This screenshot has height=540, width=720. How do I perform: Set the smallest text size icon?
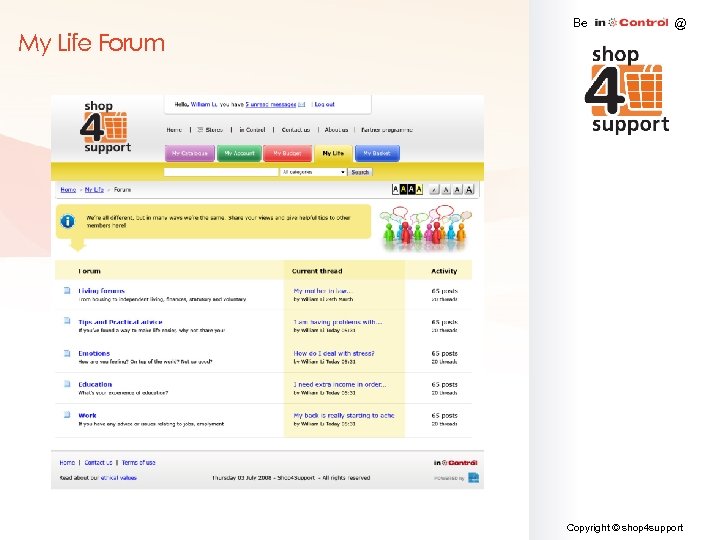click(434, 189)
